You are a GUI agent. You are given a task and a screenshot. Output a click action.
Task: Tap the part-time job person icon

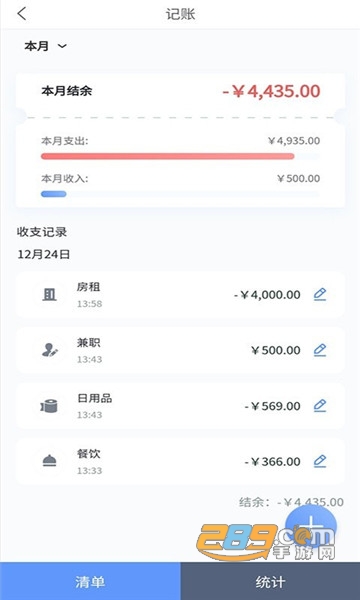[x=49, y=350]
